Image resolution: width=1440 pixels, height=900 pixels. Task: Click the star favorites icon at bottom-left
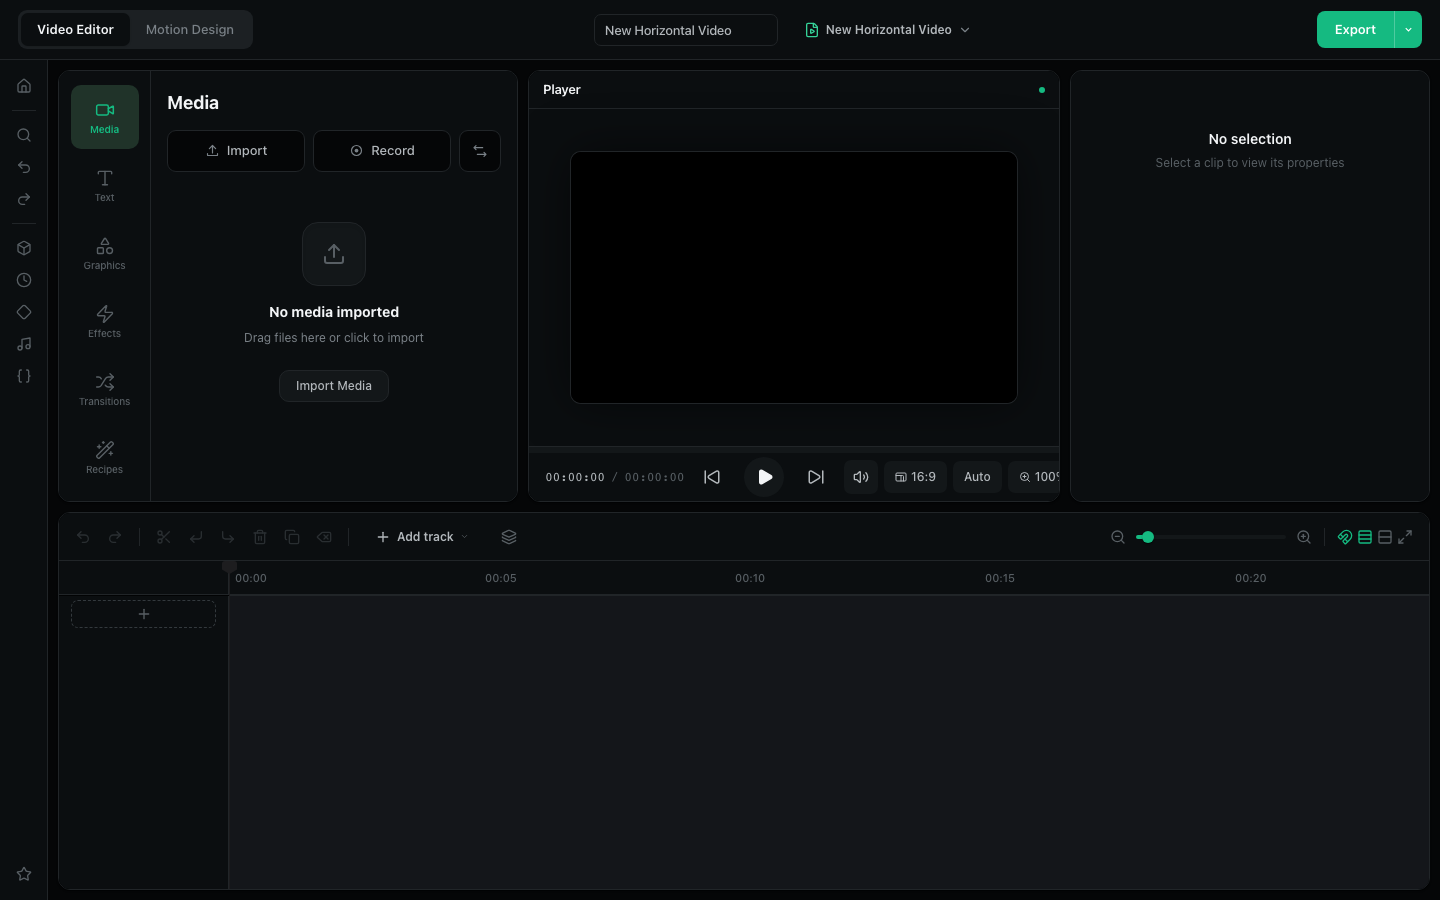[24, 874]
